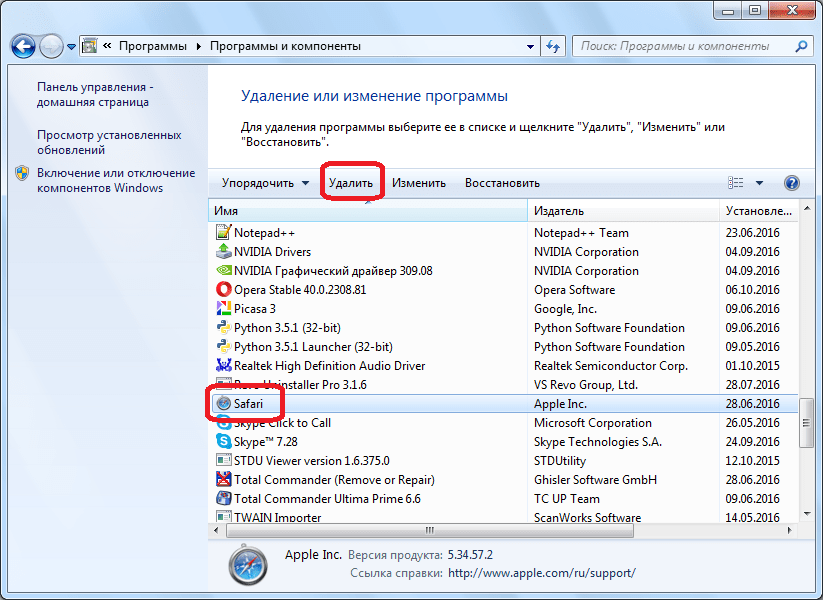Click the Notepad++ program icon
The image size is (823, 600).
[223, 233]
